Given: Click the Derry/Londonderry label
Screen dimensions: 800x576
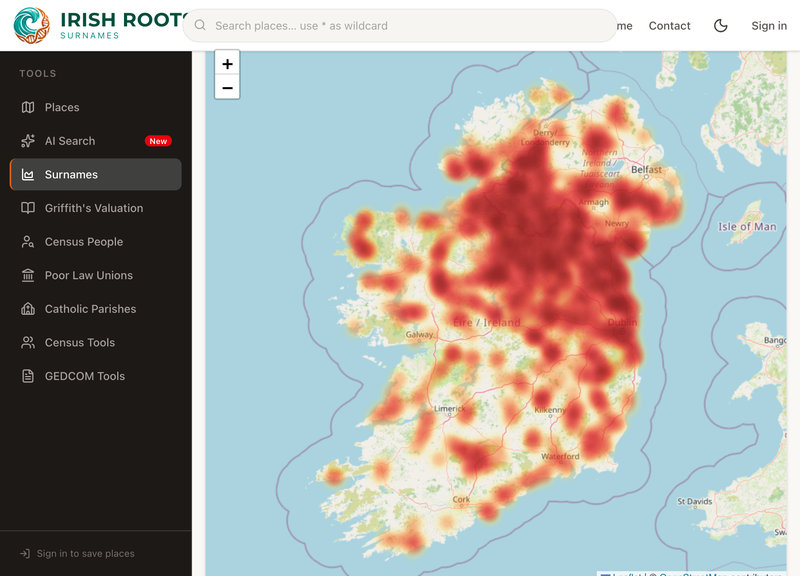Looking at the screenshot, I should [x=545, y=138].
